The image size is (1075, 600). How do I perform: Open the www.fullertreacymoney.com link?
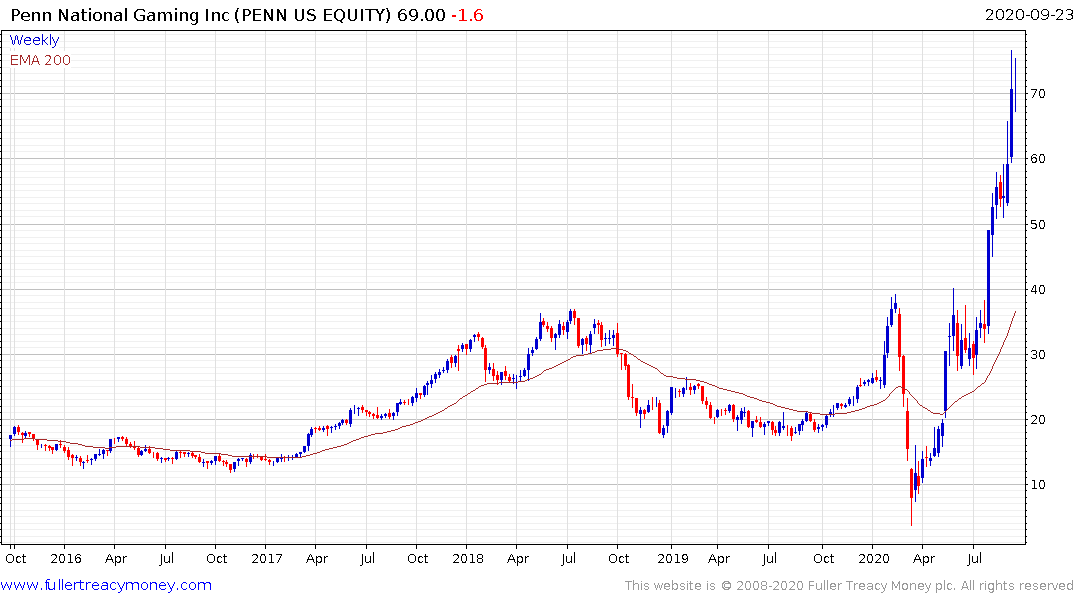click(x=106, y=585)
